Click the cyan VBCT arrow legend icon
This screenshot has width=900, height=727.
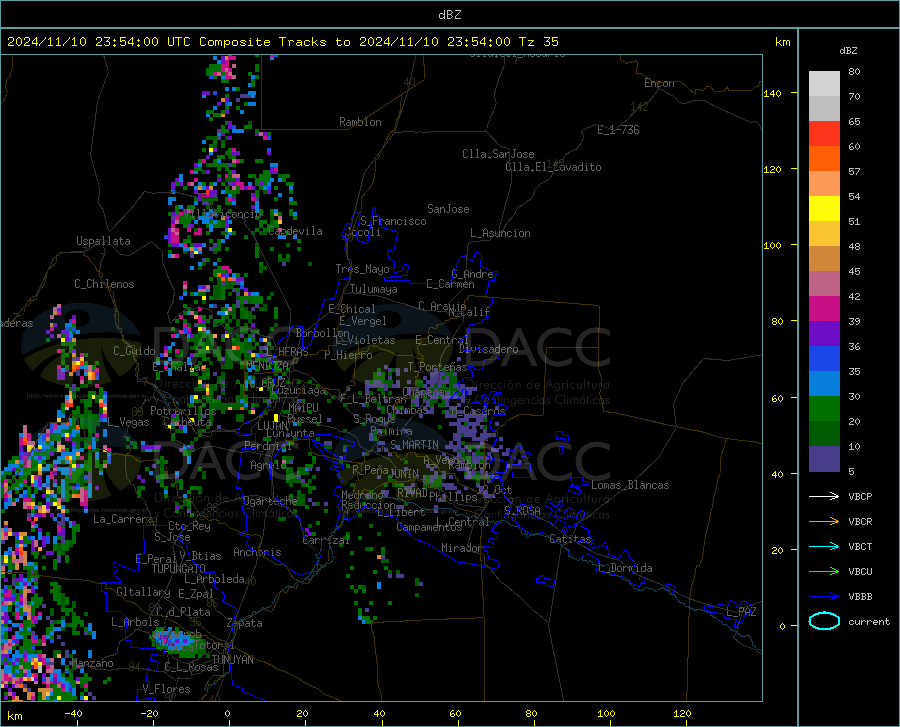point(824,546)
